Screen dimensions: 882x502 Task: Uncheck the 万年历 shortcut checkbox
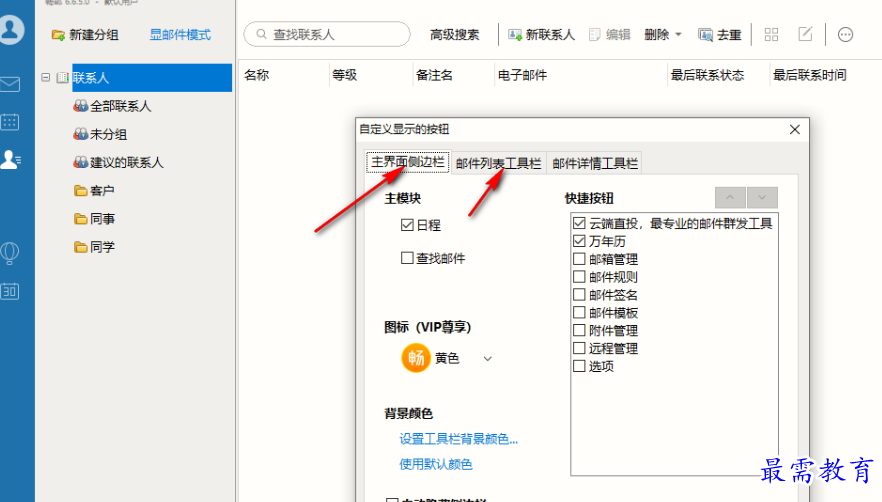[579, 241]
